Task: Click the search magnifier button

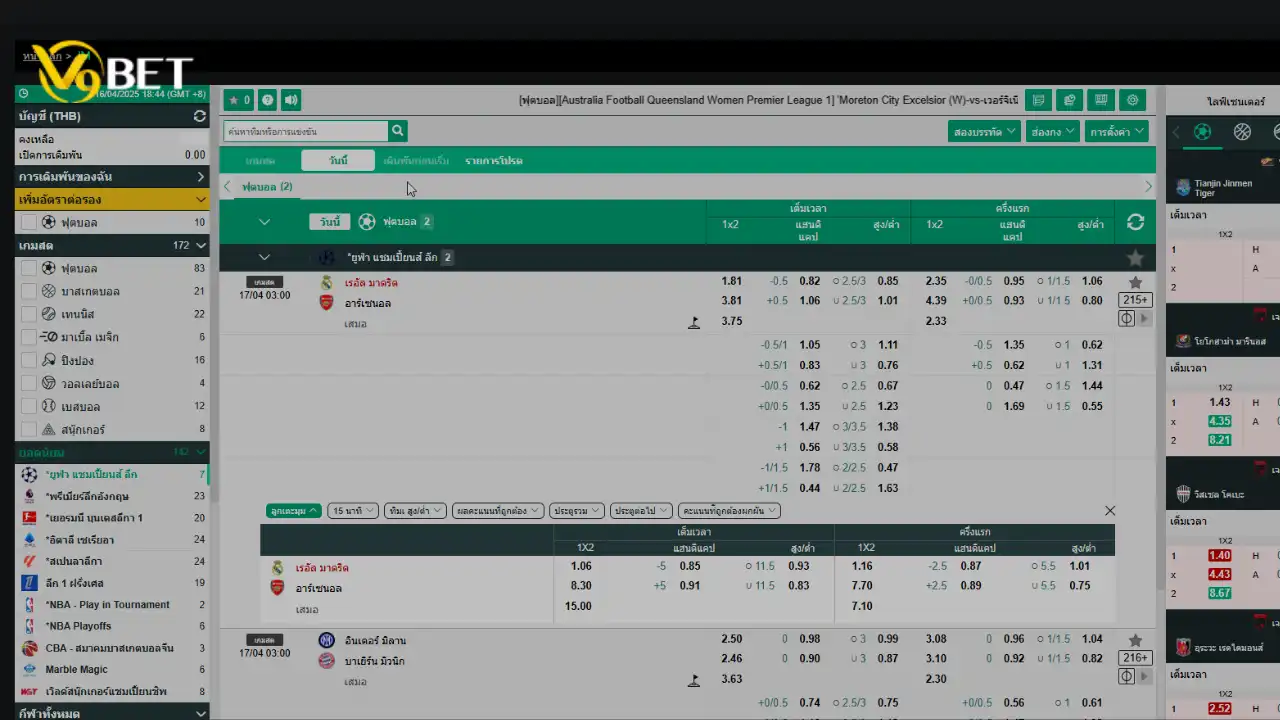Action: [398, 131]
